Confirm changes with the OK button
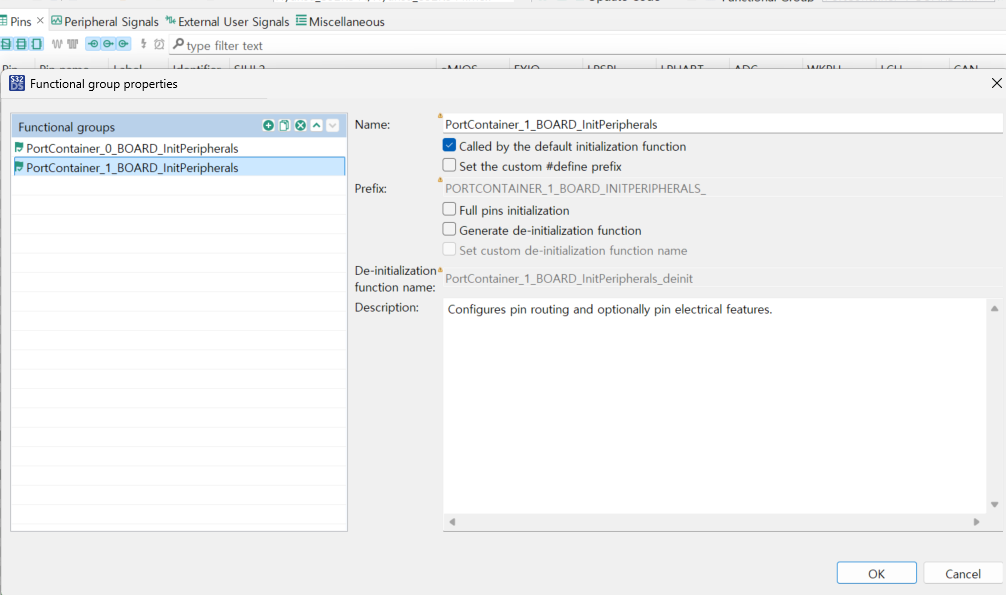Viewport: 1006px width, 595px height. click(876, 572)
